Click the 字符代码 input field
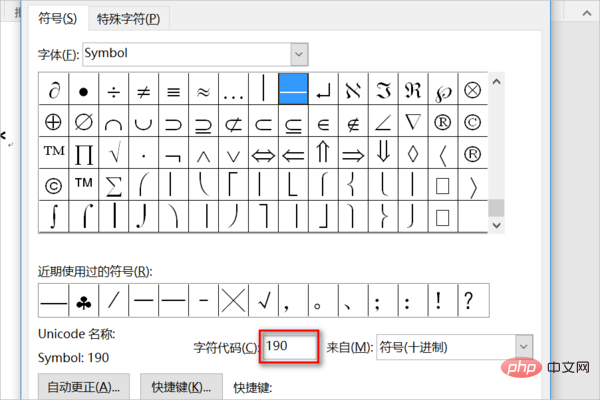This screenshot has width=600, height=400. click(290, 347)
